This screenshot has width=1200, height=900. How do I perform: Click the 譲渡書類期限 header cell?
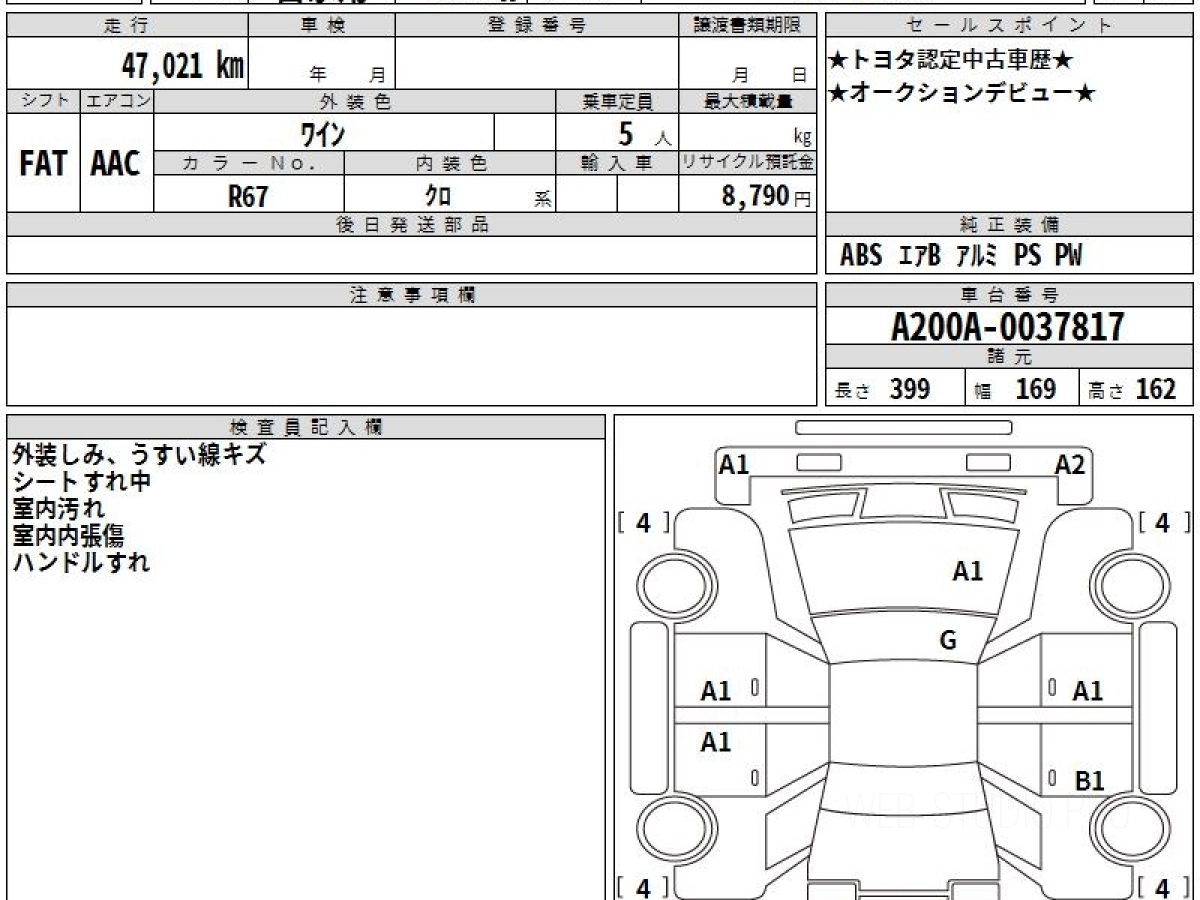(x=747, y=26)
